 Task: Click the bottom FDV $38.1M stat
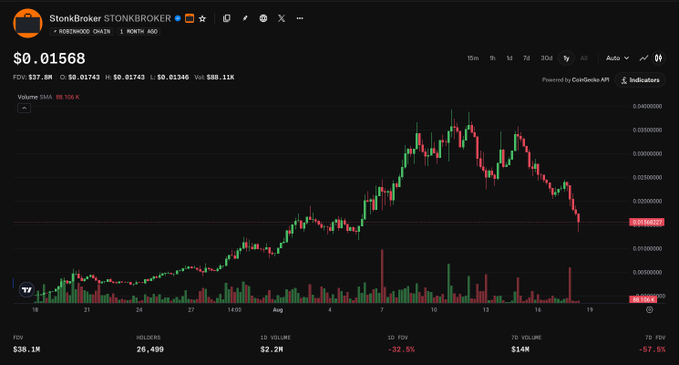click(26, 344)
